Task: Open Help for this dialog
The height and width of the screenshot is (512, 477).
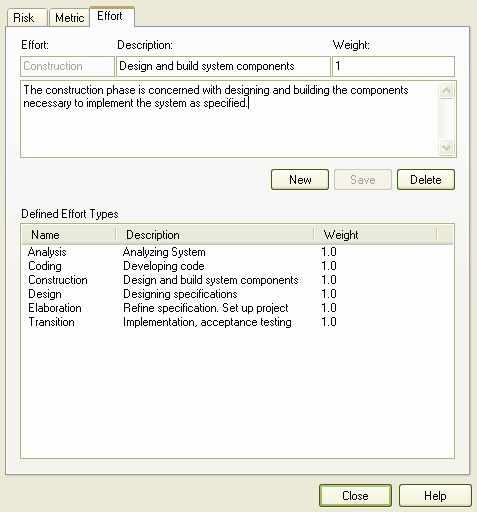Action: 435,495
